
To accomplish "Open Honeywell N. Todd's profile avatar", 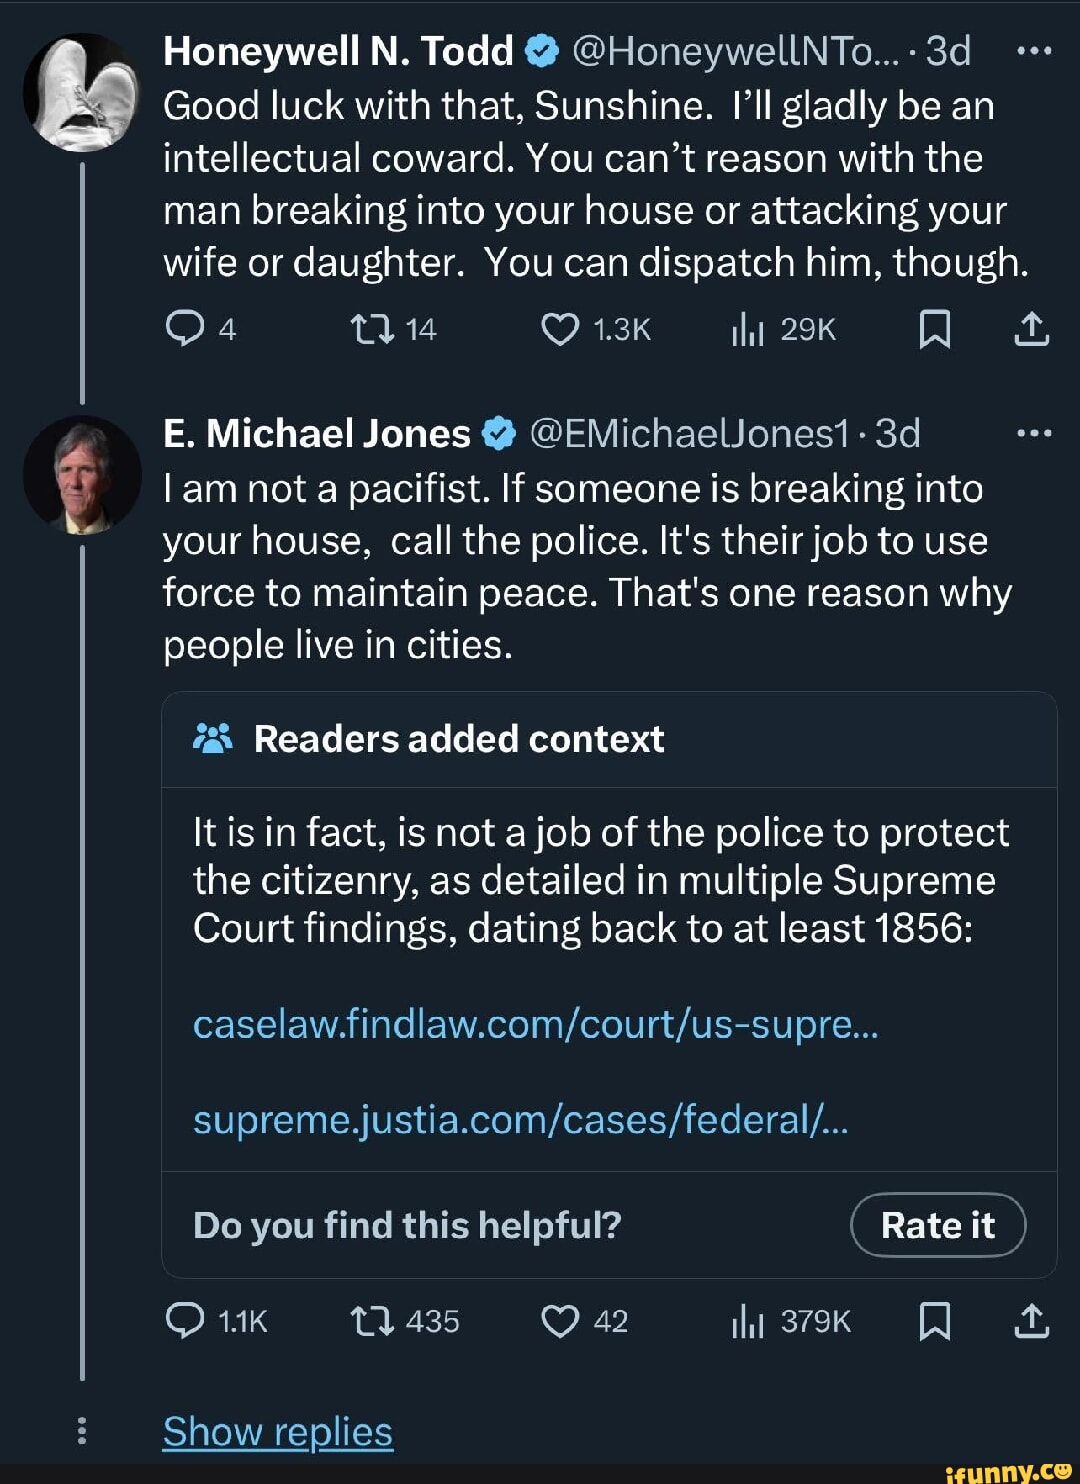I will (x=82, y=92).
